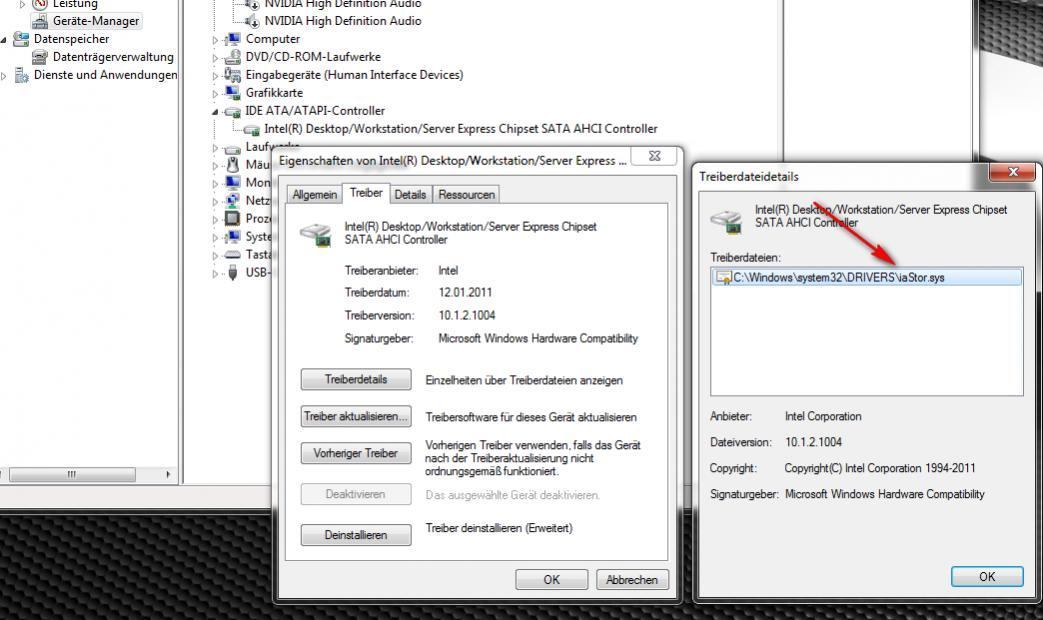The height and width of the screenshot is (620, 1043).
Task: Cancel properties dialog with Abbrechen
Action: click(x=632, y=579)
